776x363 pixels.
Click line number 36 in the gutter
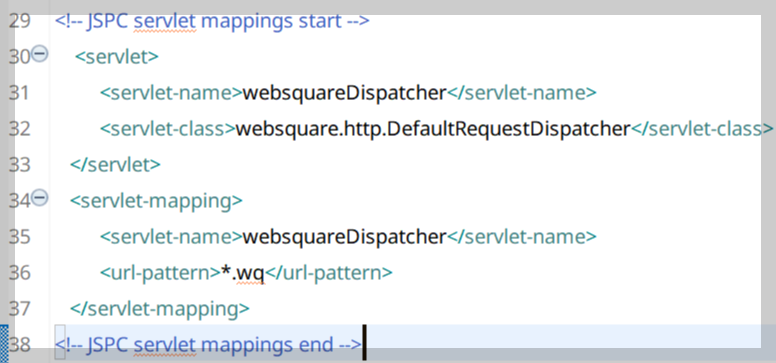19,273
